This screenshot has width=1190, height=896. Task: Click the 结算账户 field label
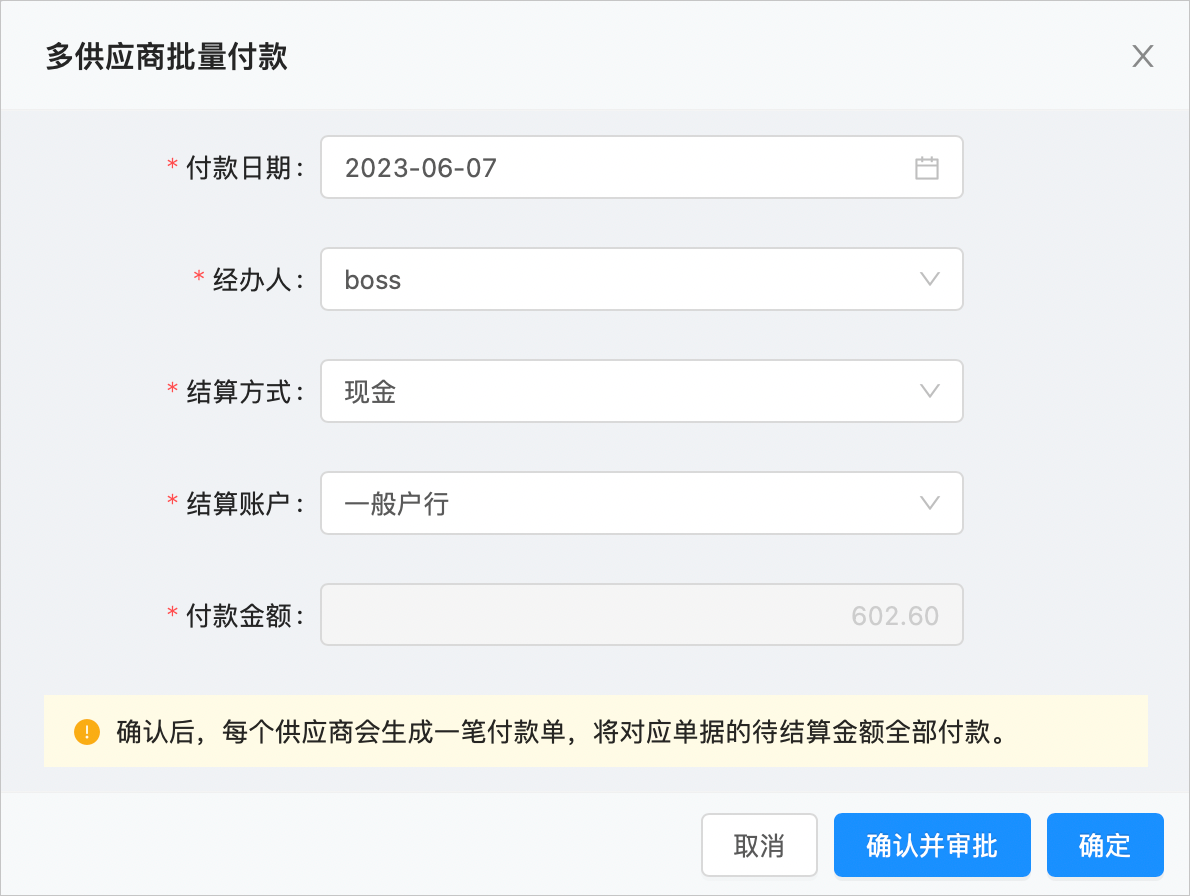click(244, 504)
